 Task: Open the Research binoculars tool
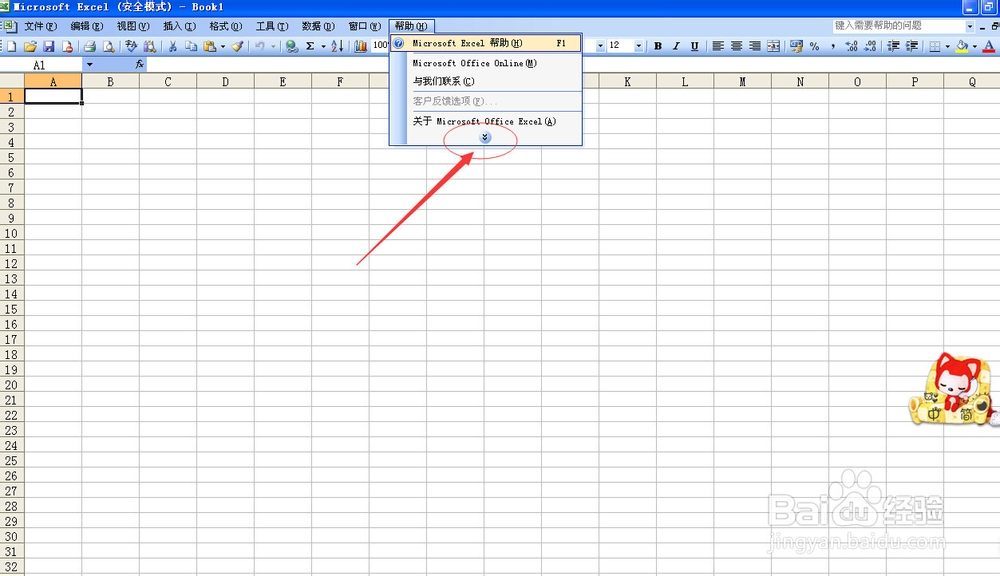pyautogui.click(x=150, y=46)
